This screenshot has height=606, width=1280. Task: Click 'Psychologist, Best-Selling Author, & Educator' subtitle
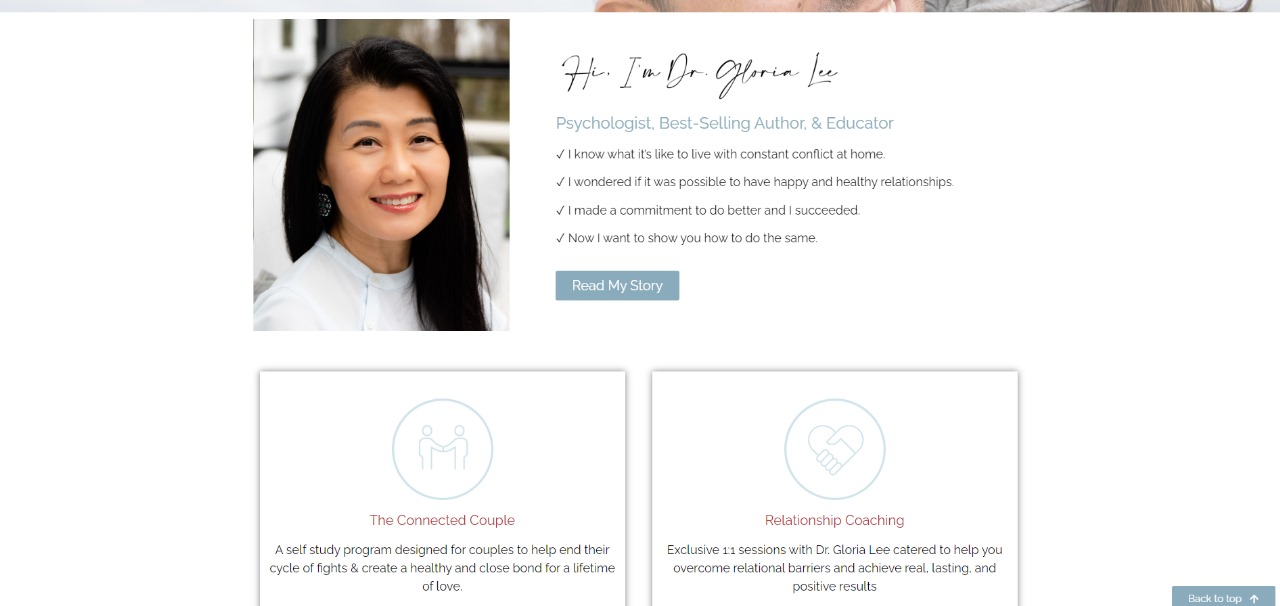[x=725, y=123]
